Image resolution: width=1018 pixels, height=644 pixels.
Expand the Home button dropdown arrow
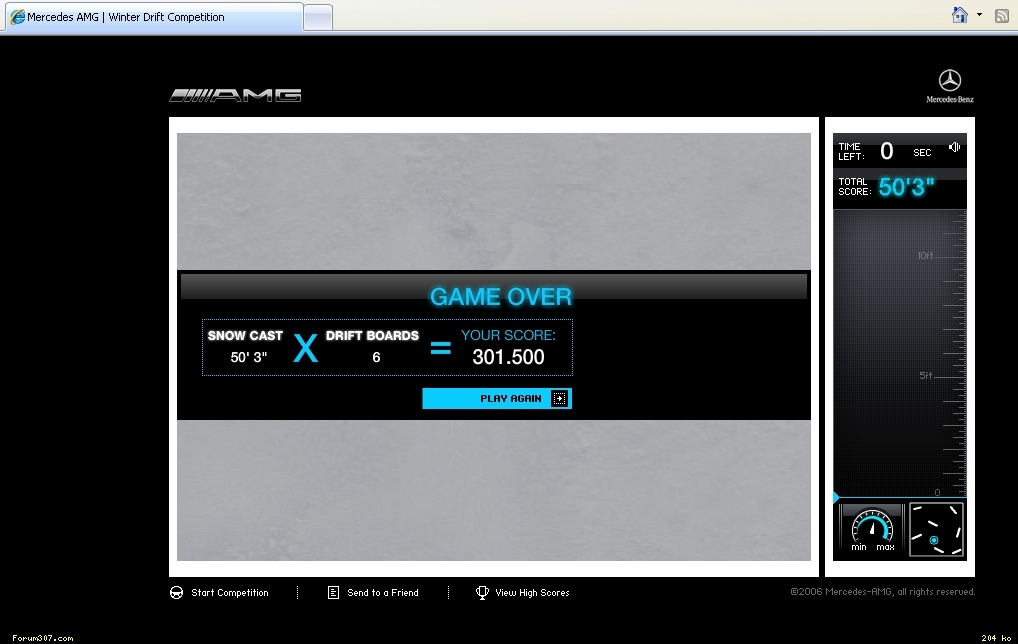(x=979, y=15)
